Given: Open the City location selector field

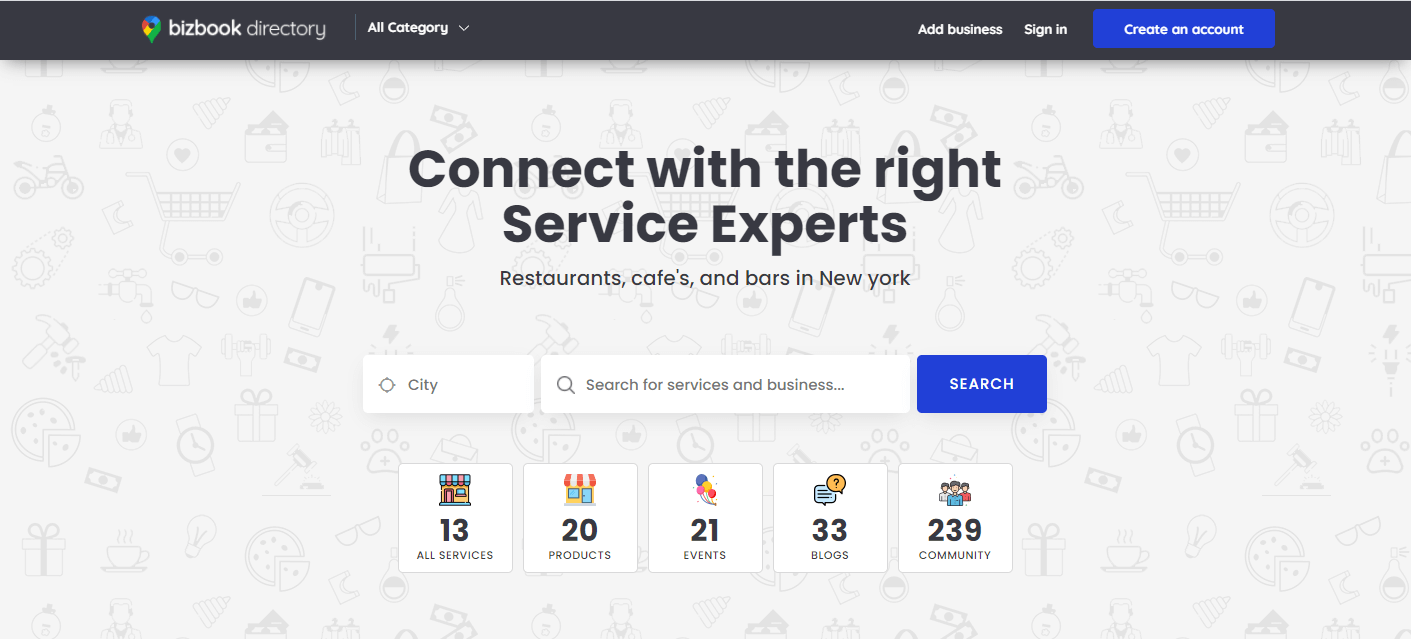Looking at the screenshot, I should (x=448, y=384).
